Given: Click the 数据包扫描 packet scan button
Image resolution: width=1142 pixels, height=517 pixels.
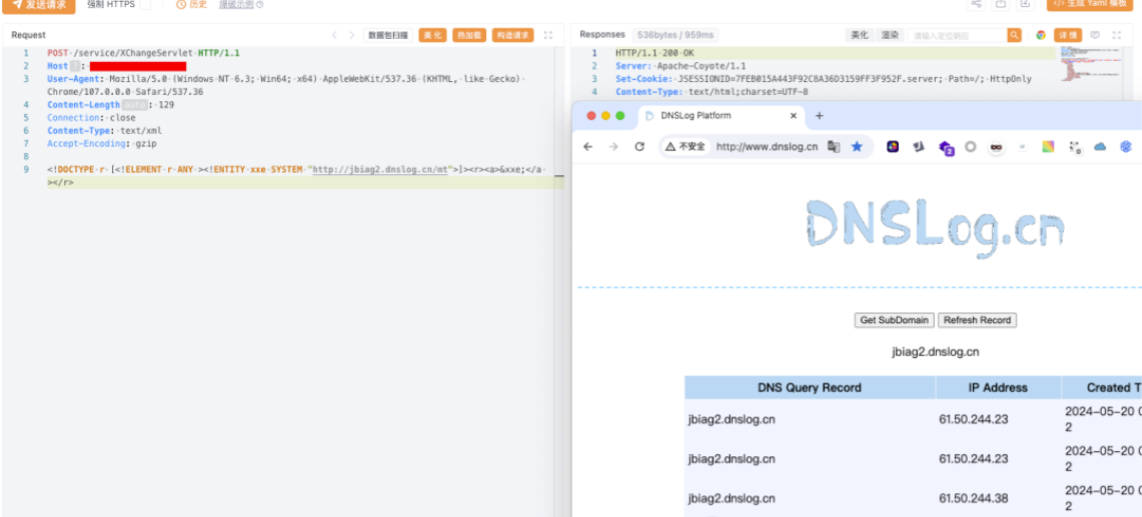Looking at the screenshot, I should pyautogui.click(x=388, y=35).
